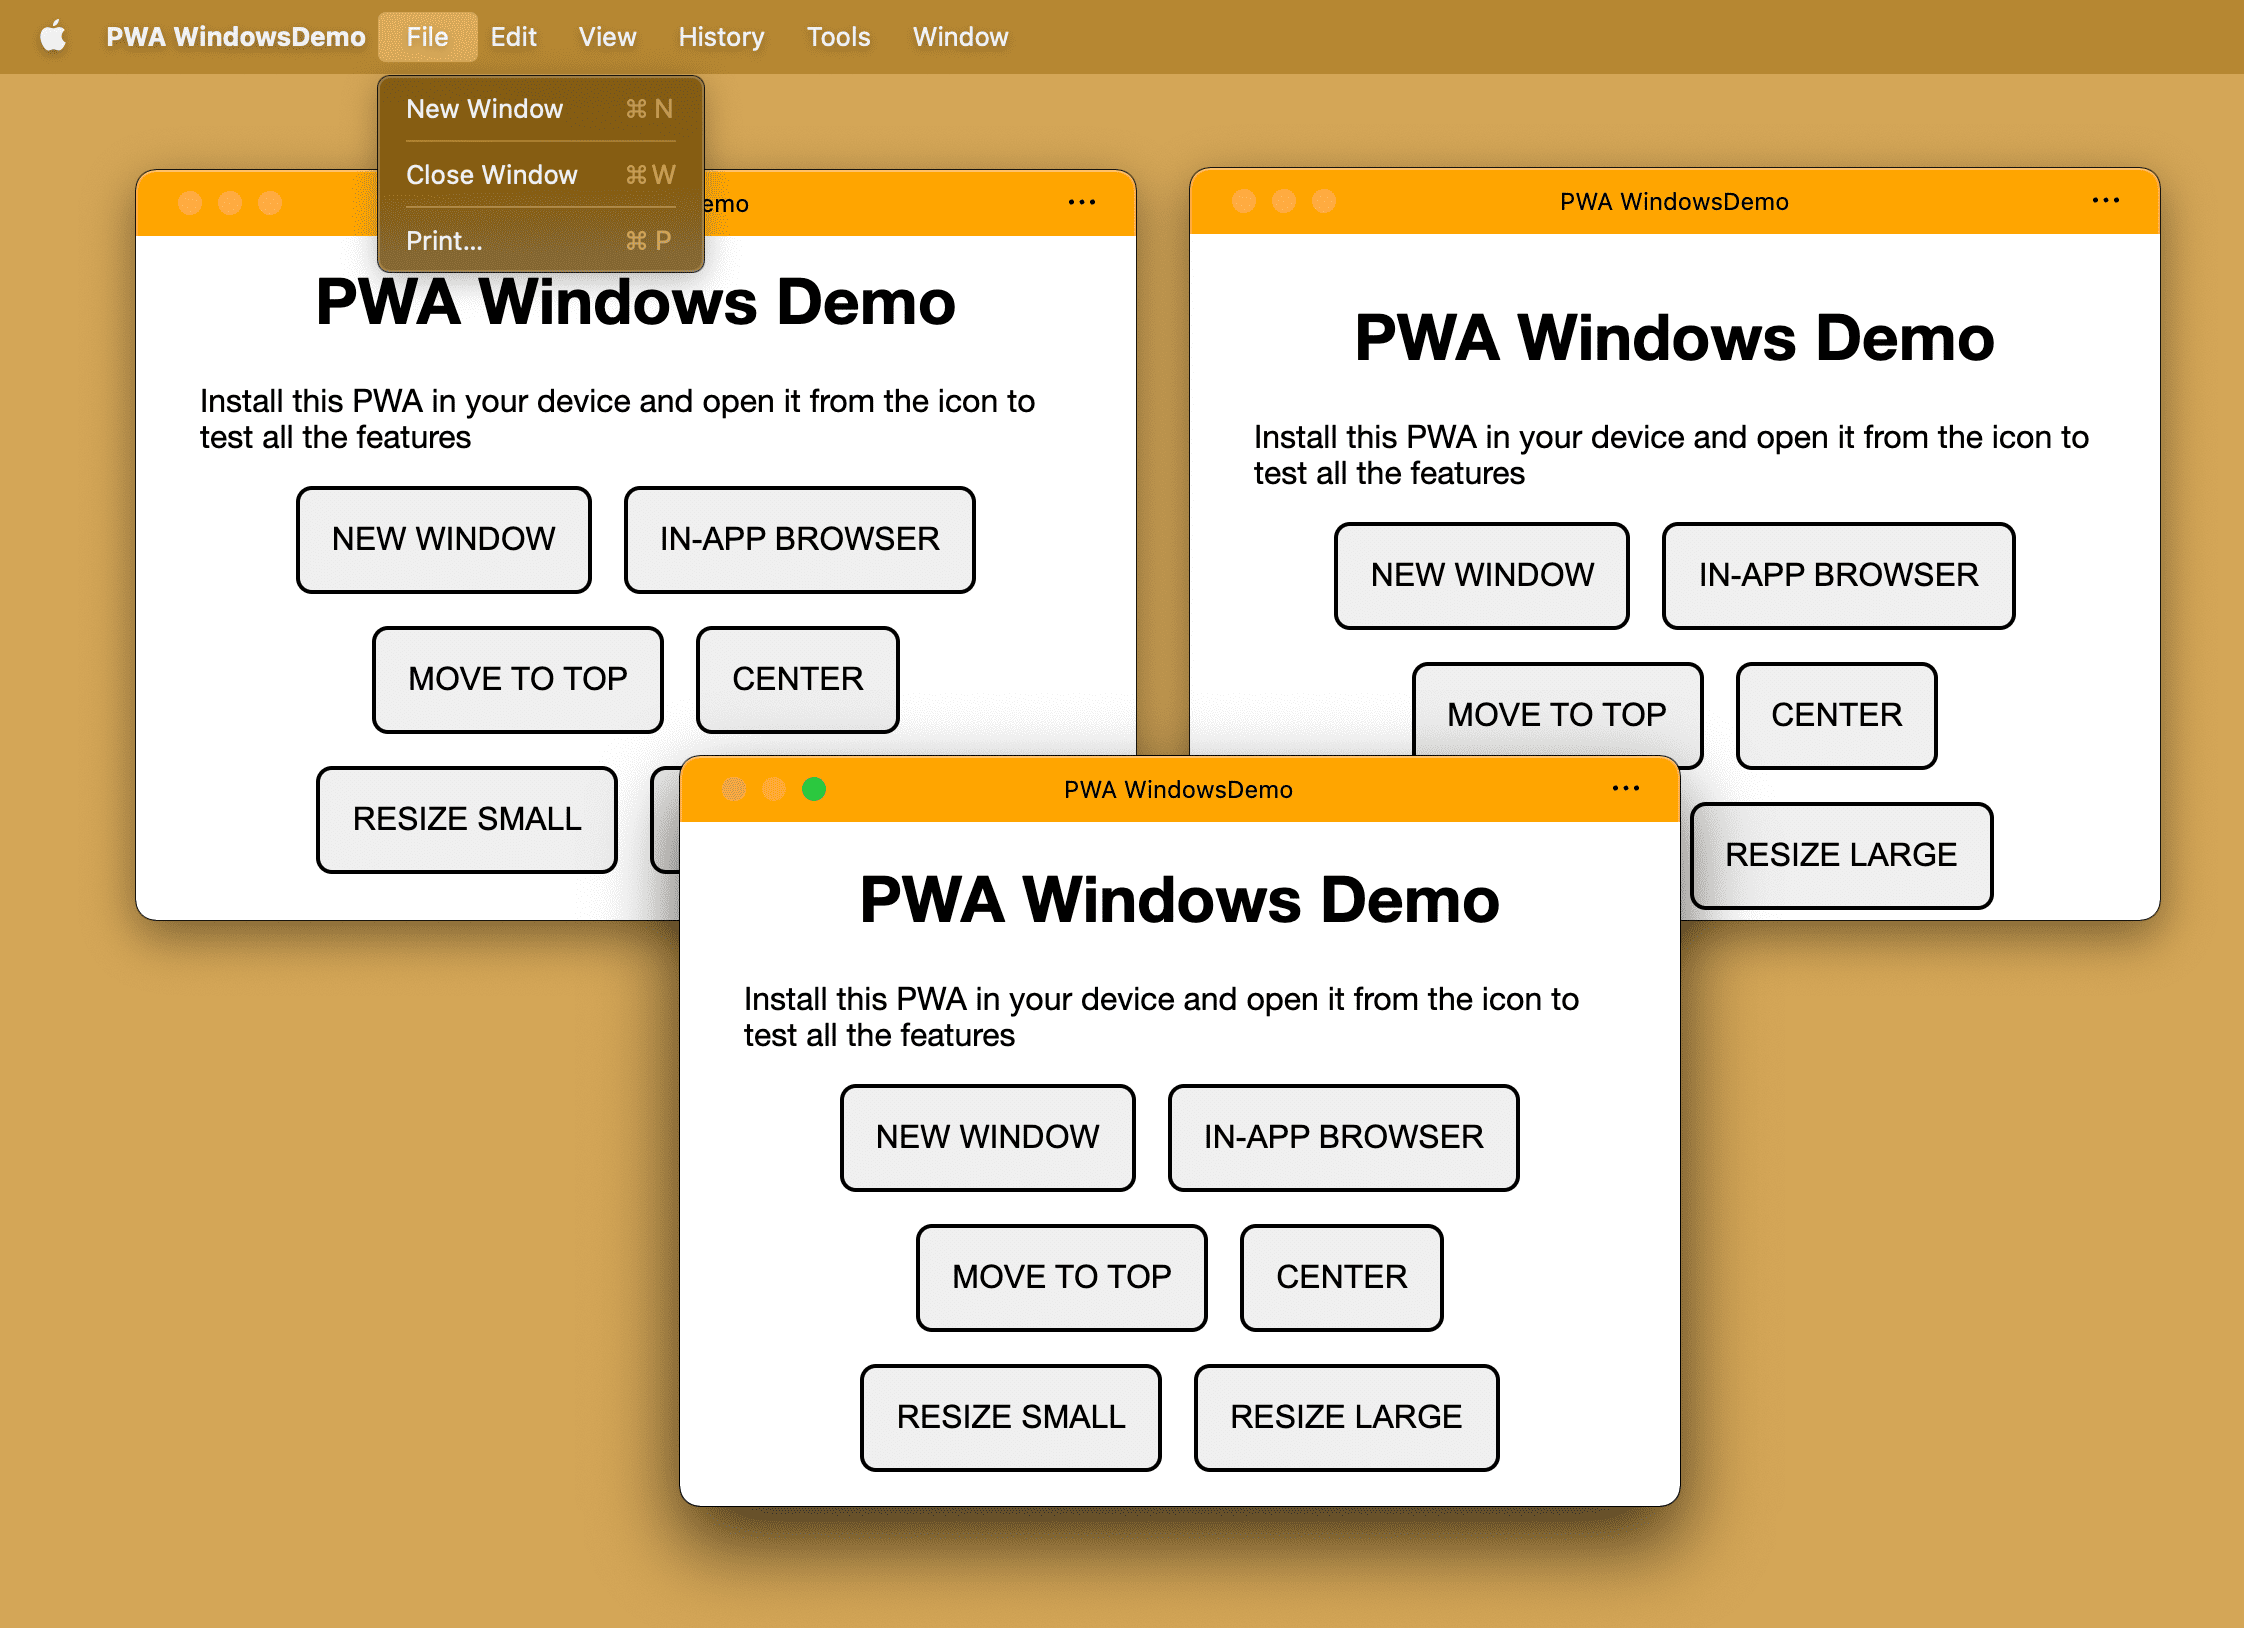The height and width of the screenshot is (1628, 2244).
Task: Click the three-dot menu in foreground window title
Action: click(x=1624, y=790)
